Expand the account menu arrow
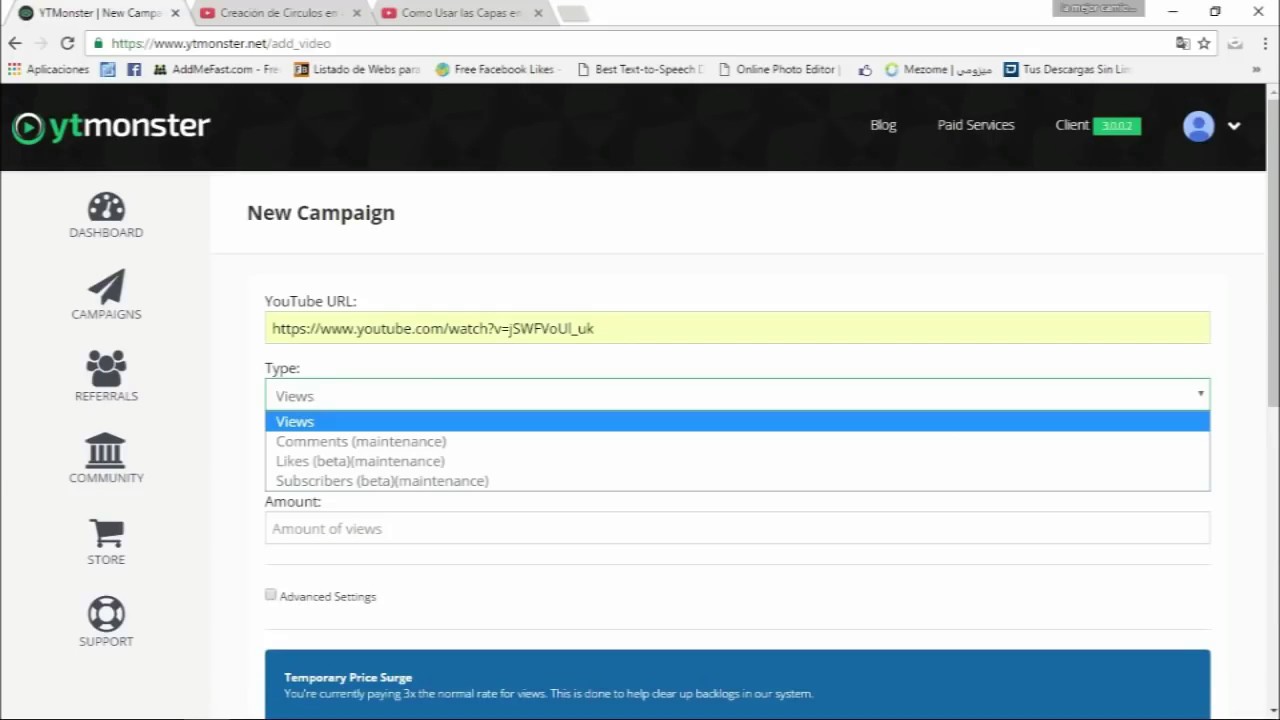1280x720 pixels. coord(1234,126)
